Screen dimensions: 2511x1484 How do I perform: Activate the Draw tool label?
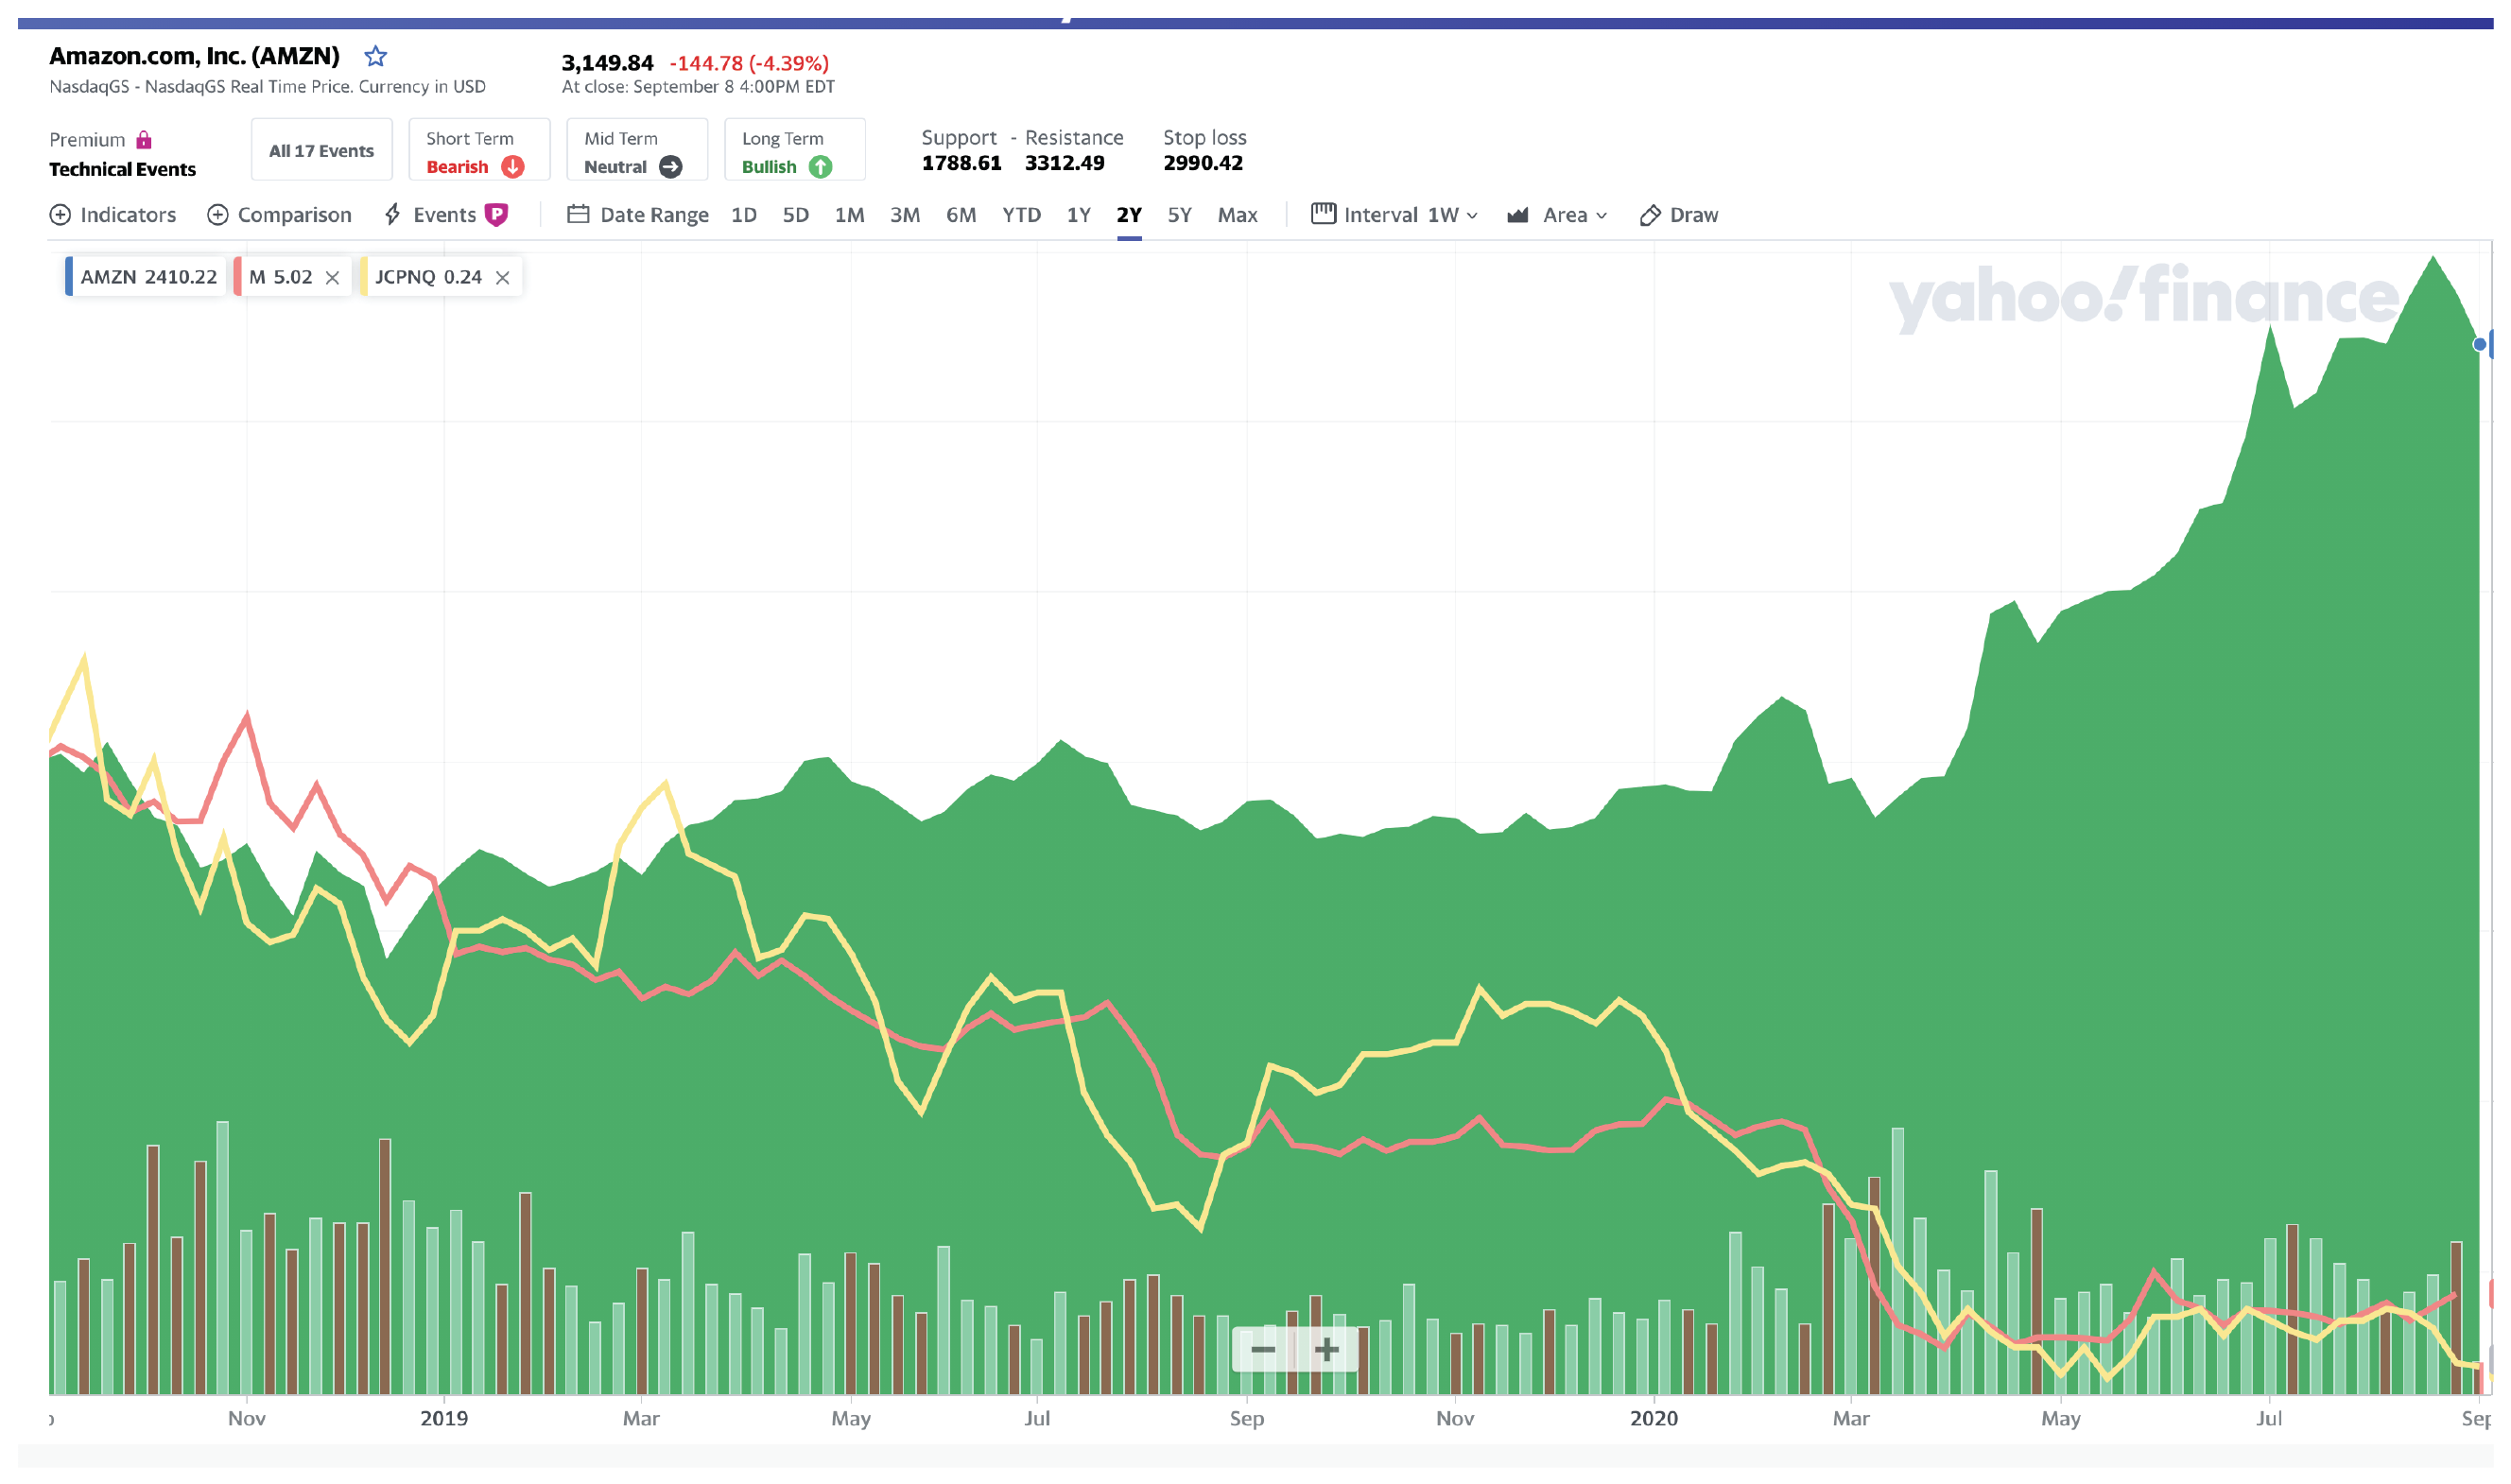(1693, 215)
